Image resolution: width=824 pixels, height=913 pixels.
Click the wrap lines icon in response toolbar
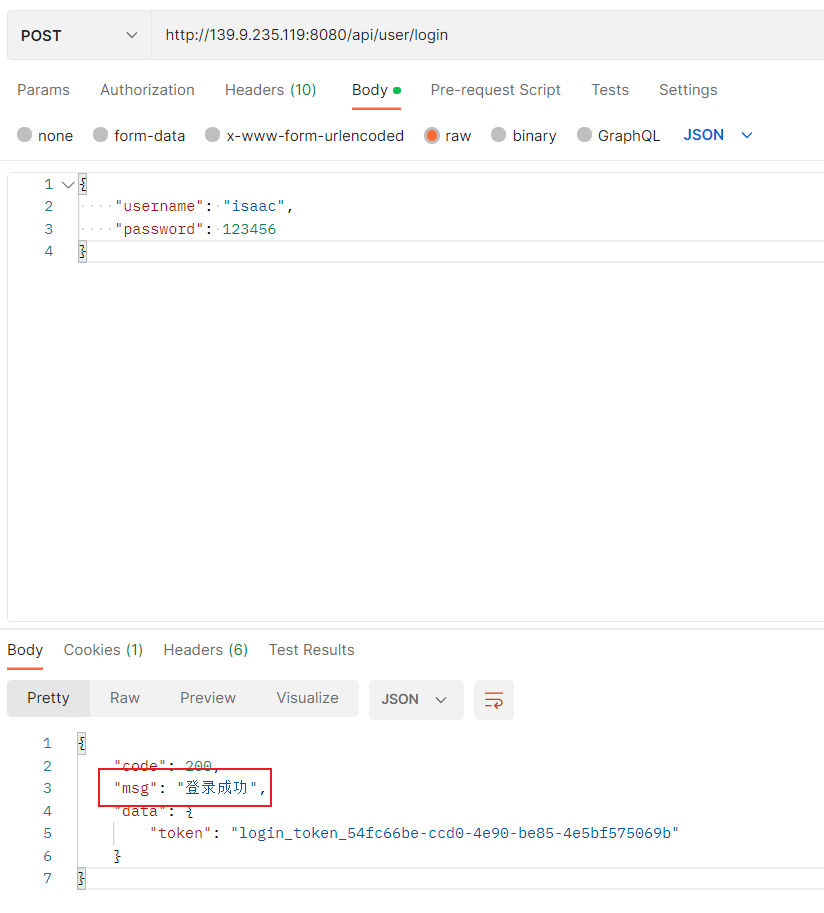494,700
